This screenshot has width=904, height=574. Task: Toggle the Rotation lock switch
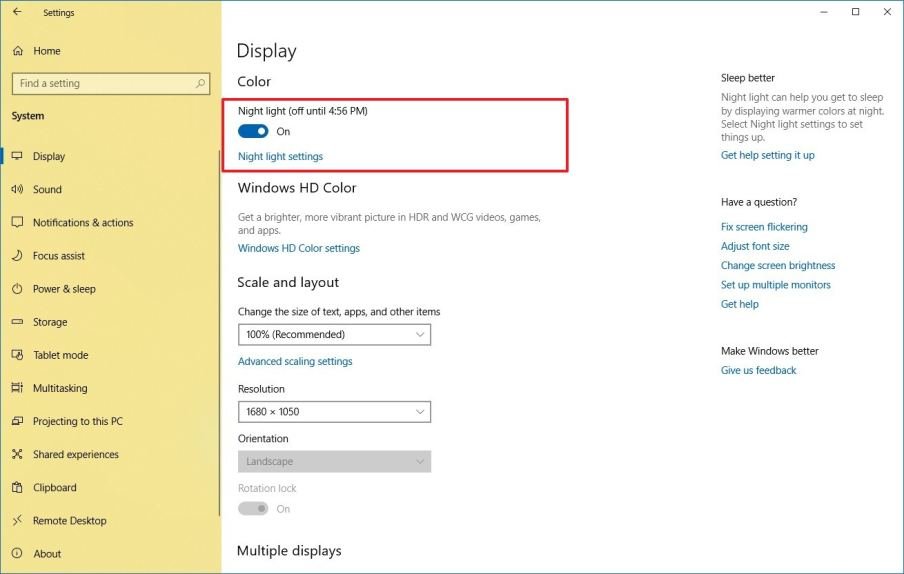coord(253,509)
